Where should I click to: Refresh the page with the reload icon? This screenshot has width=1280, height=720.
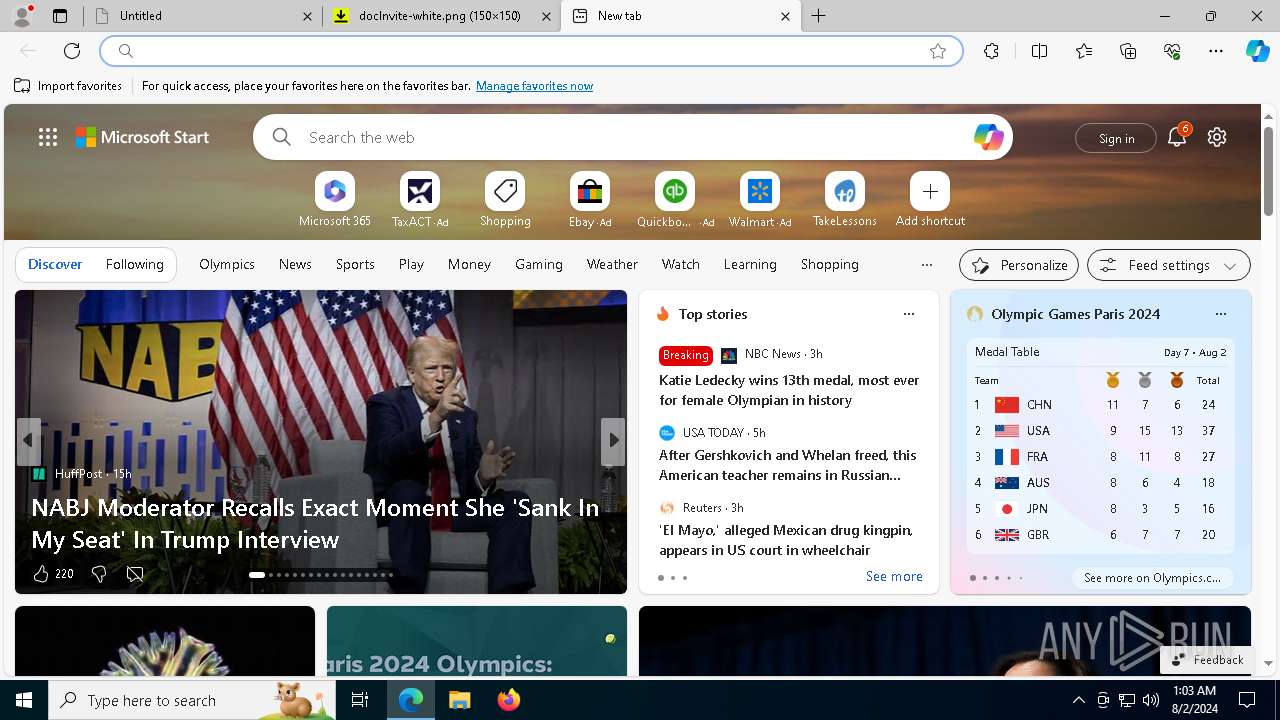coord(72,51)
